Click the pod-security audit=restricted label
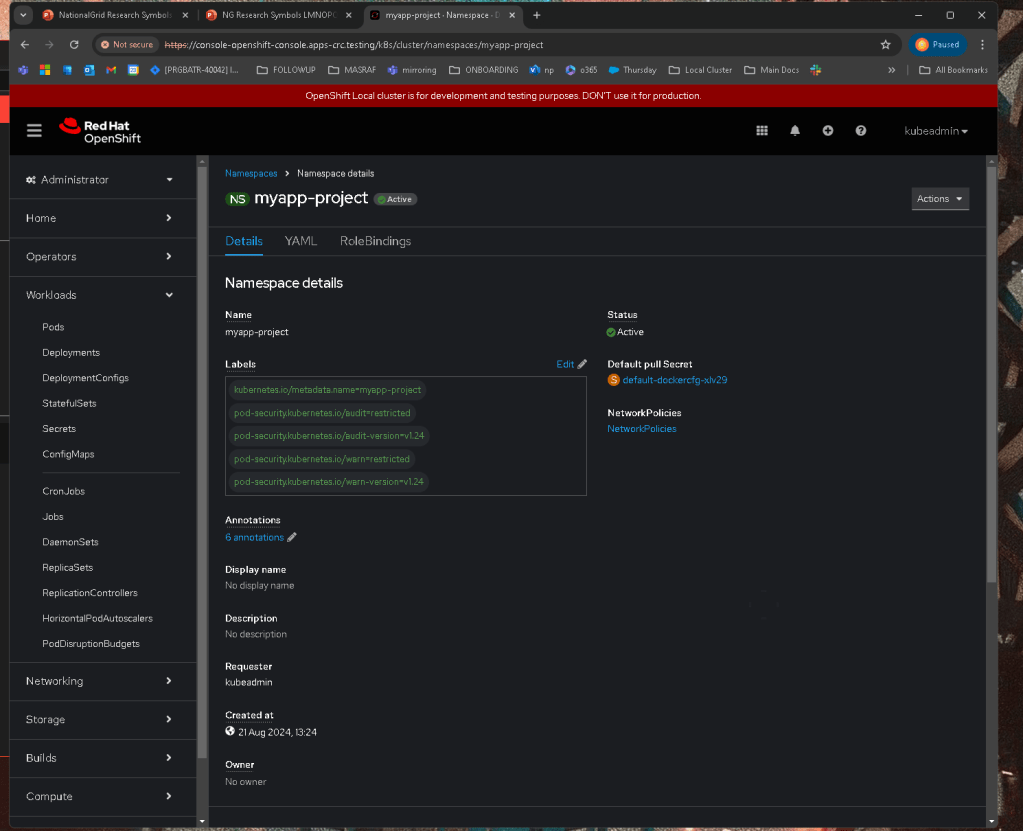Viewport: 1023px width, 831px height. tap(322, 413)
